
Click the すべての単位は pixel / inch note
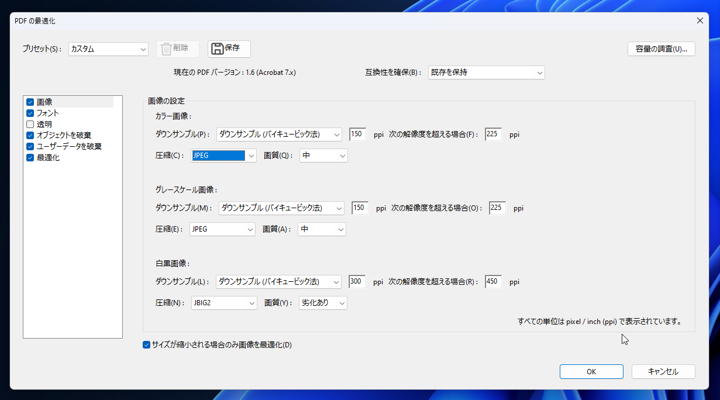point(600,321)
